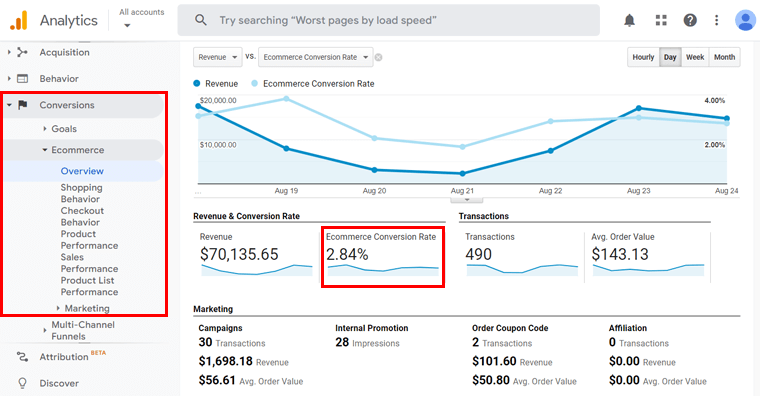Switch chart to Day view
The width and height of the screenshot is (760, 396).
coord(670,57)
